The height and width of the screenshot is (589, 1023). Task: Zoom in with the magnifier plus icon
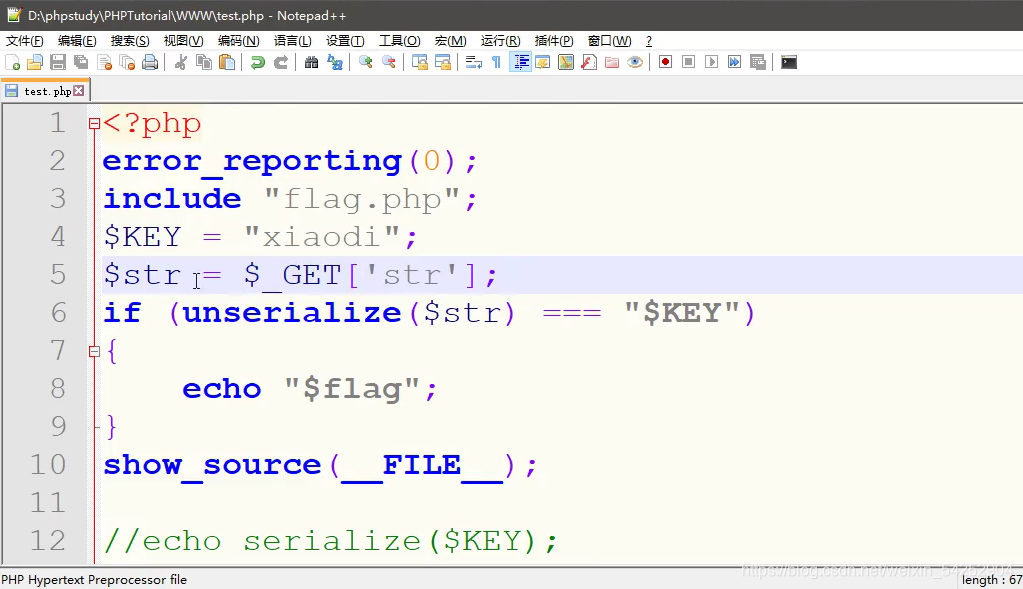click(366, 62)
